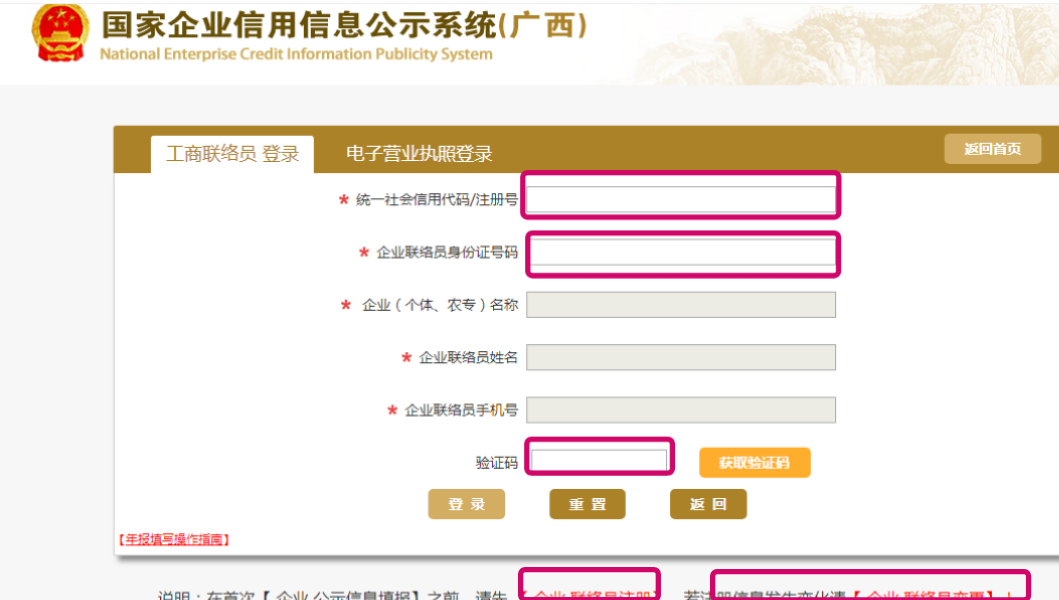Image resolution: width=1059 pixels, height=600 pixels.
Task: Request a code with 获取验证码
Action: tap(754, 463)
